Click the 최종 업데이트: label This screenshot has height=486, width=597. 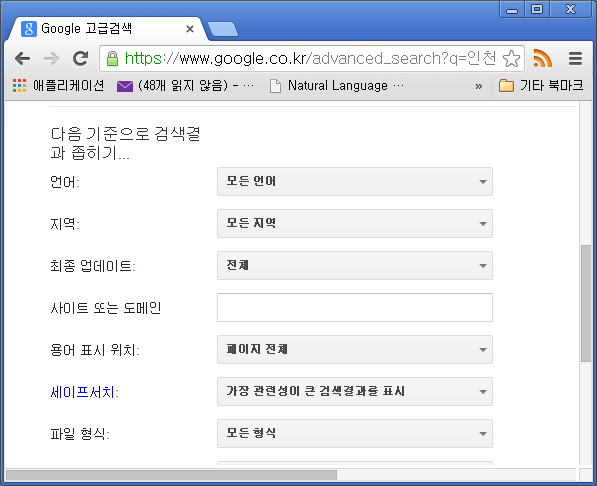point(93,266)
